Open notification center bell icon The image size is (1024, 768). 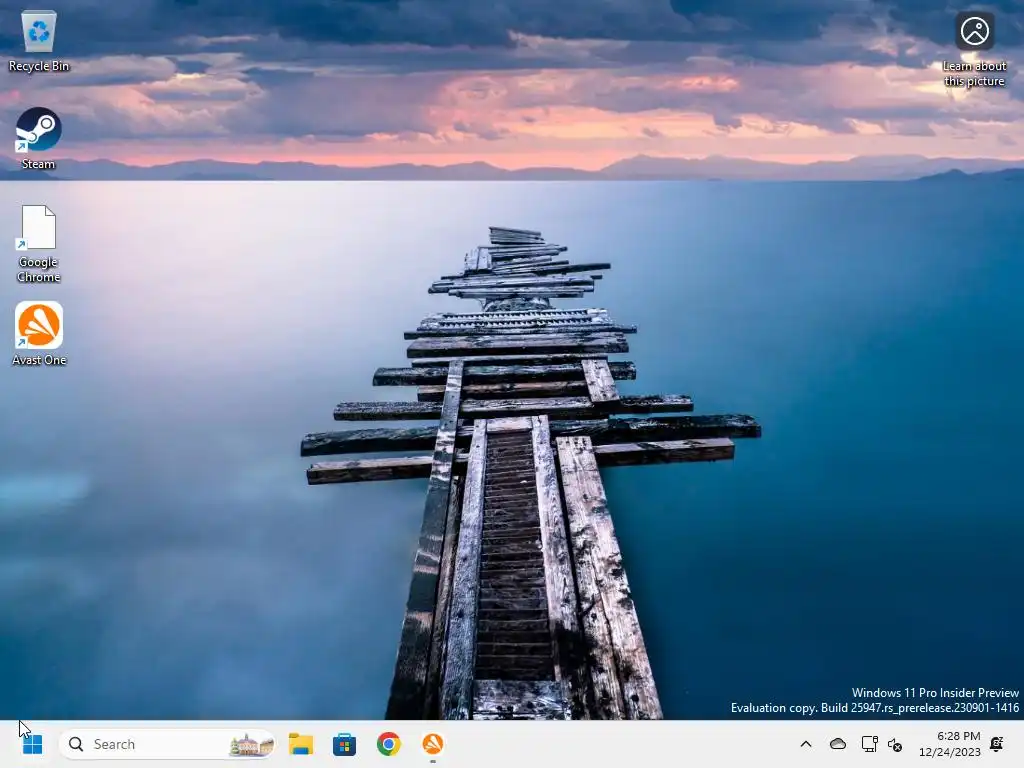(x=997, y=744)
